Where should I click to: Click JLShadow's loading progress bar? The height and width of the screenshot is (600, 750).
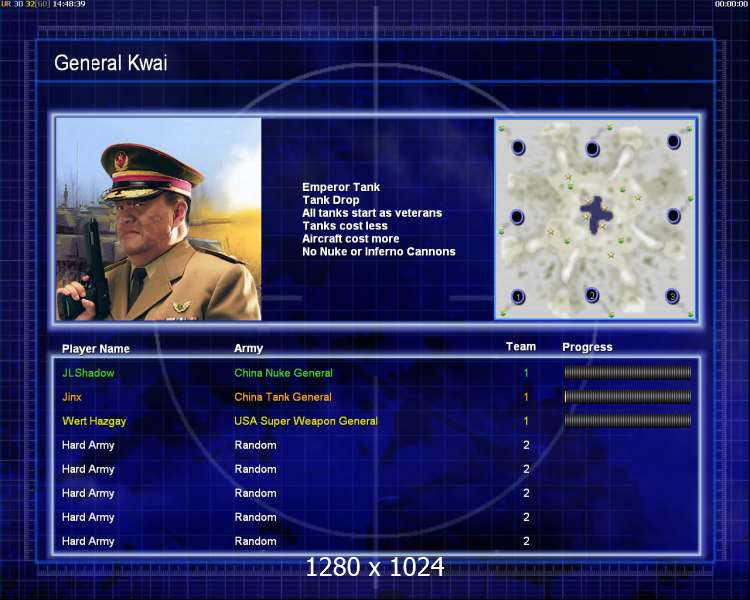pyautogui.click(x=628, y=372)
